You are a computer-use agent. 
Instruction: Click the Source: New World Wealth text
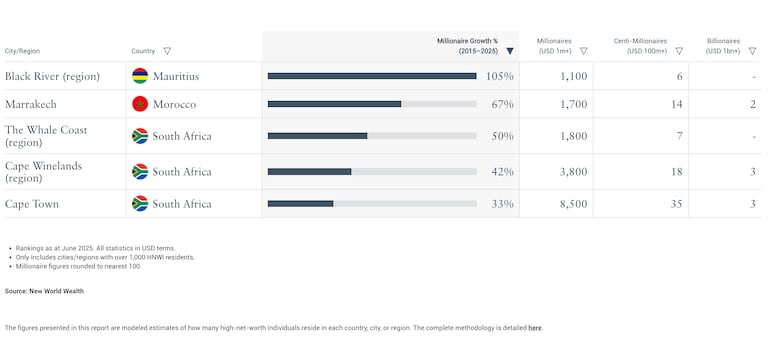coord(44,291)
